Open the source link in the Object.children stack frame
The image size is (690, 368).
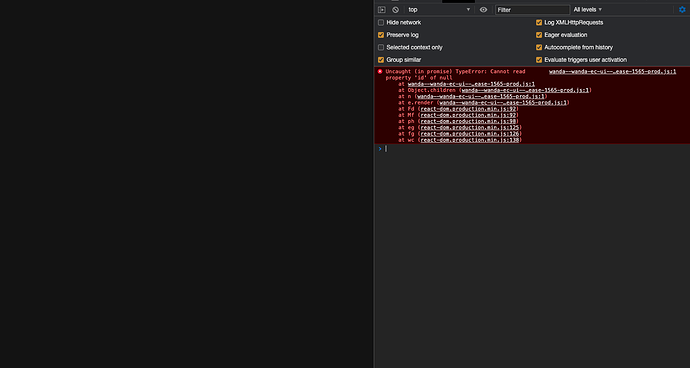click(525, 90)
